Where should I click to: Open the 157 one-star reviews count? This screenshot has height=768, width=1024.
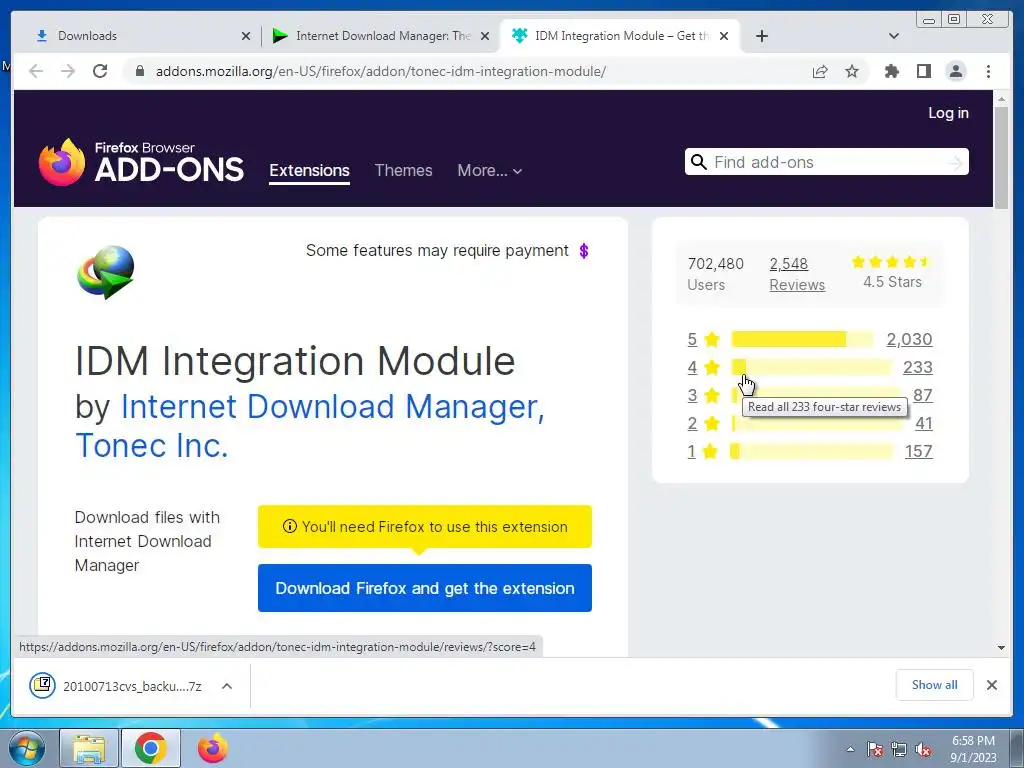[918, 451]
